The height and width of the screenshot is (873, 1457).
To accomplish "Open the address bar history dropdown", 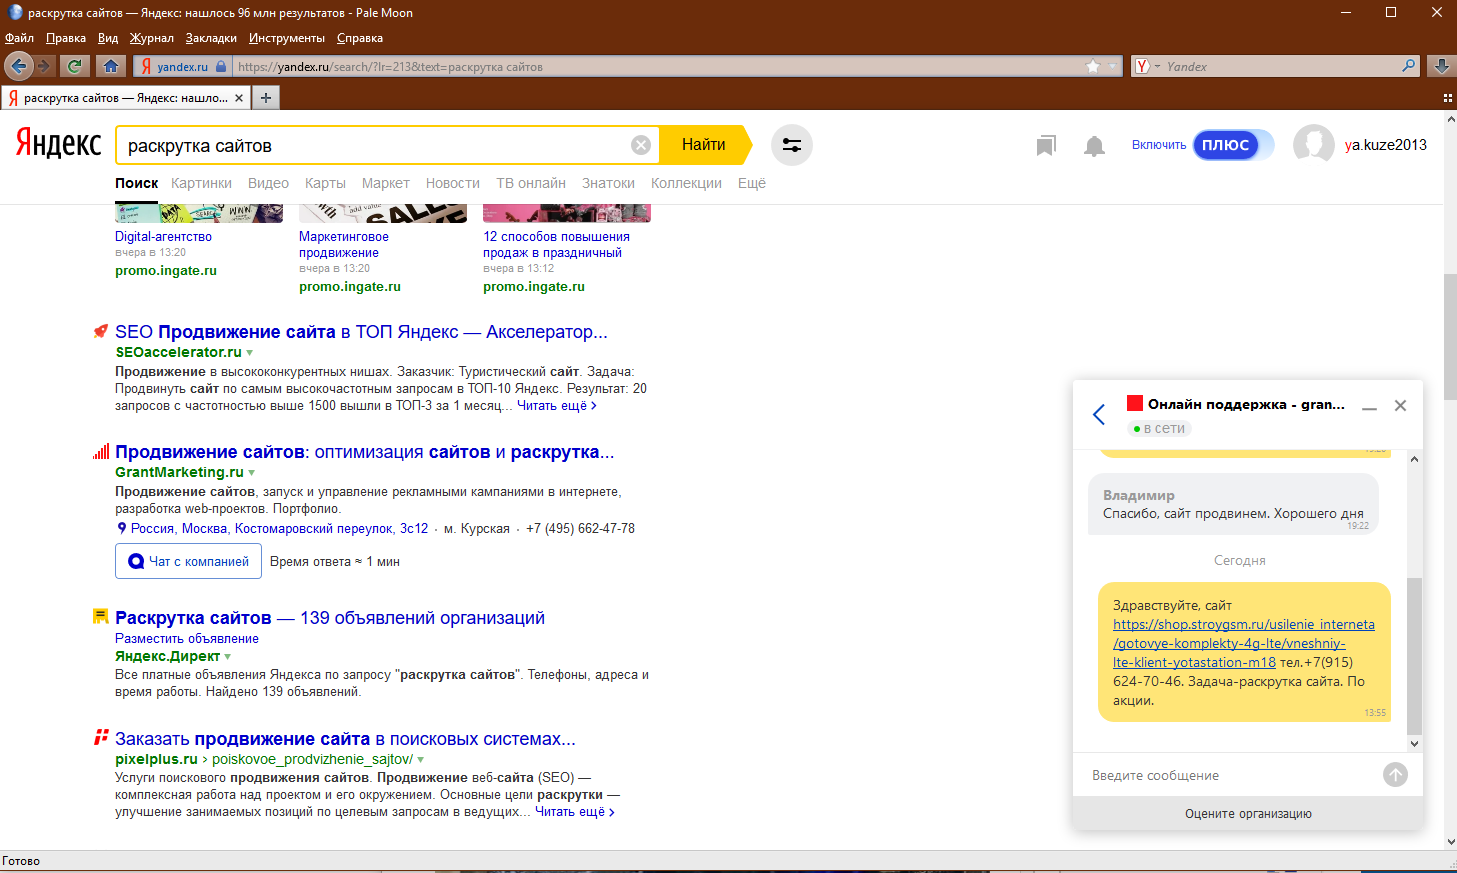I will click(x=1112, y=66).
